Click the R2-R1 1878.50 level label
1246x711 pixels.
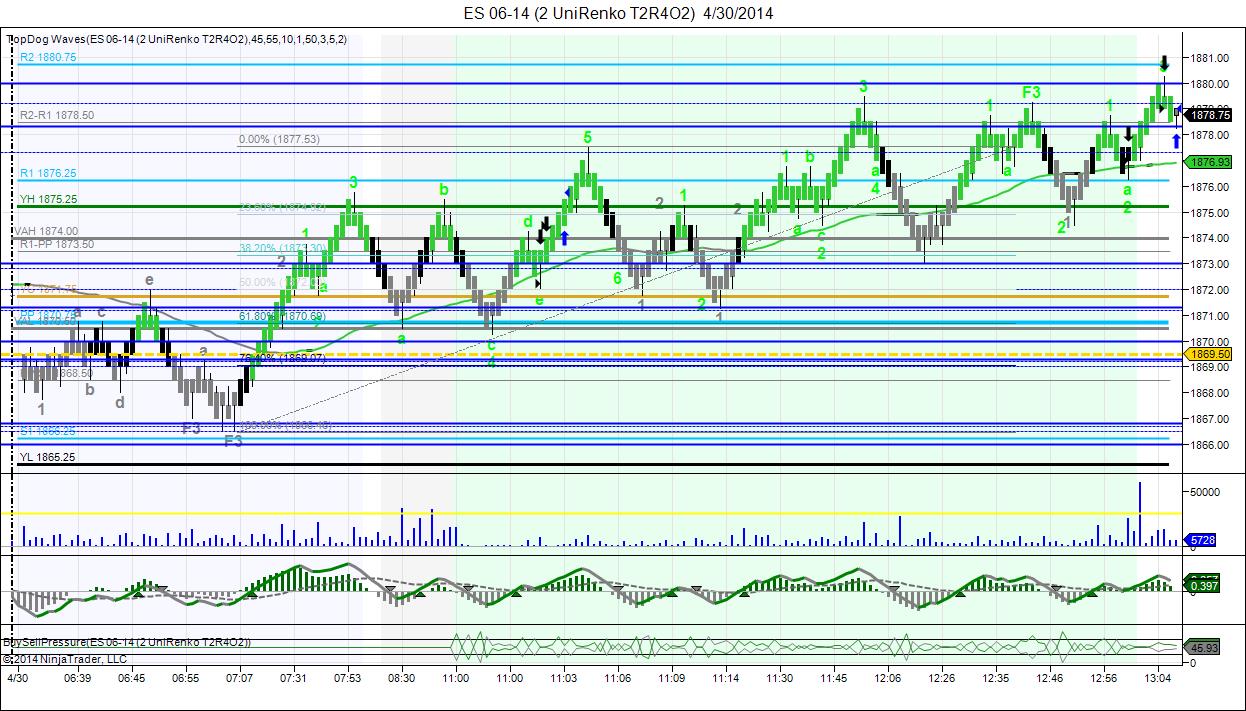[57, 115]
